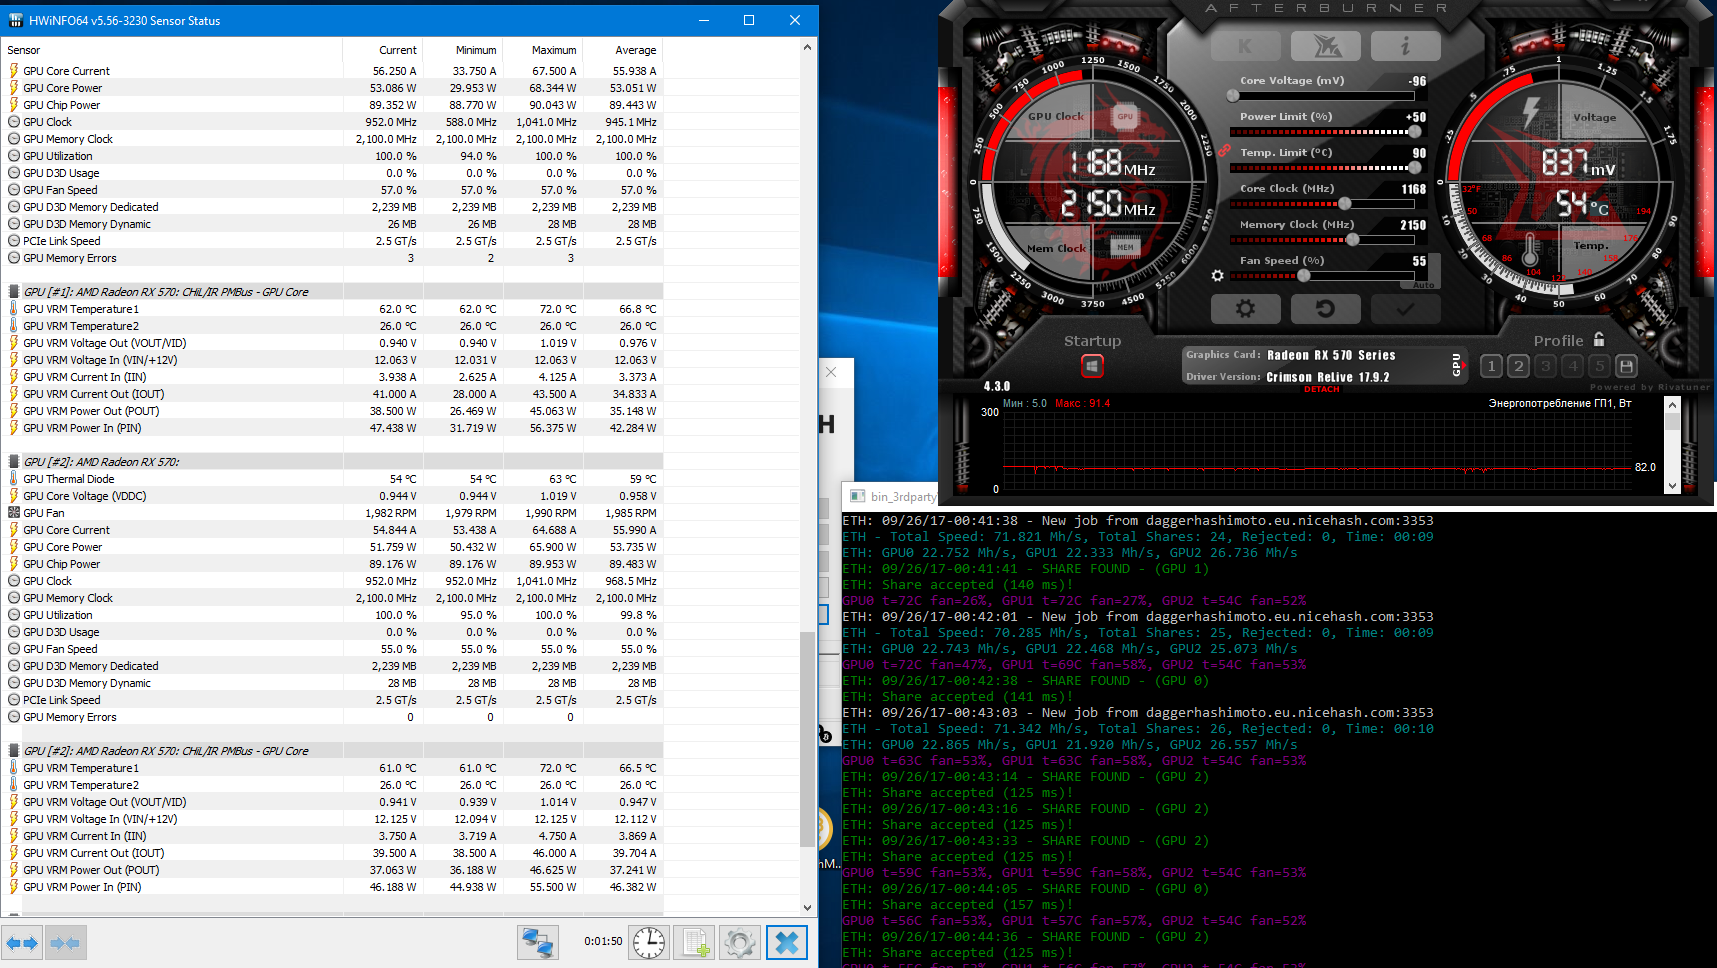Click HWiNFO blue X close sensors button
The image size is (1717, 968).
point(787,943)
